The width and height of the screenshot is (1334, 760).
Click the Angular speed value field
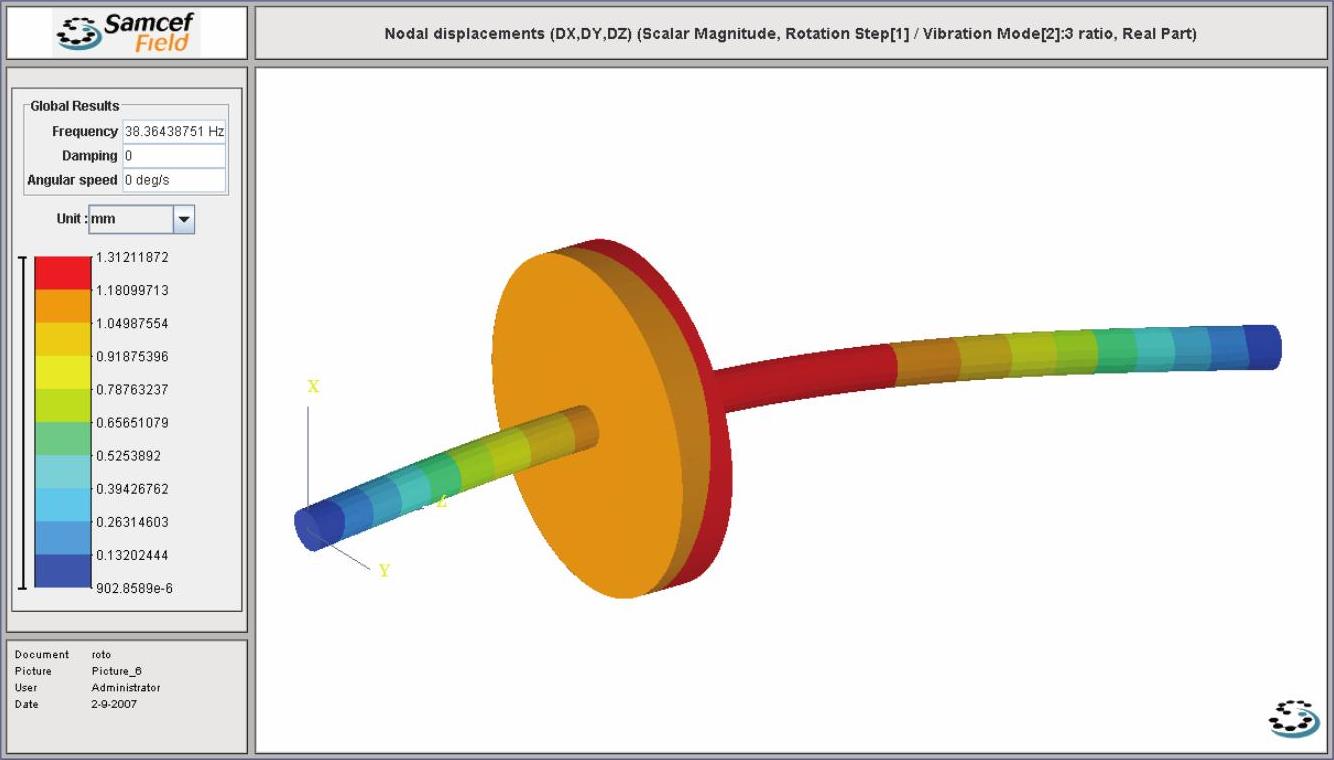click(174, 180)
